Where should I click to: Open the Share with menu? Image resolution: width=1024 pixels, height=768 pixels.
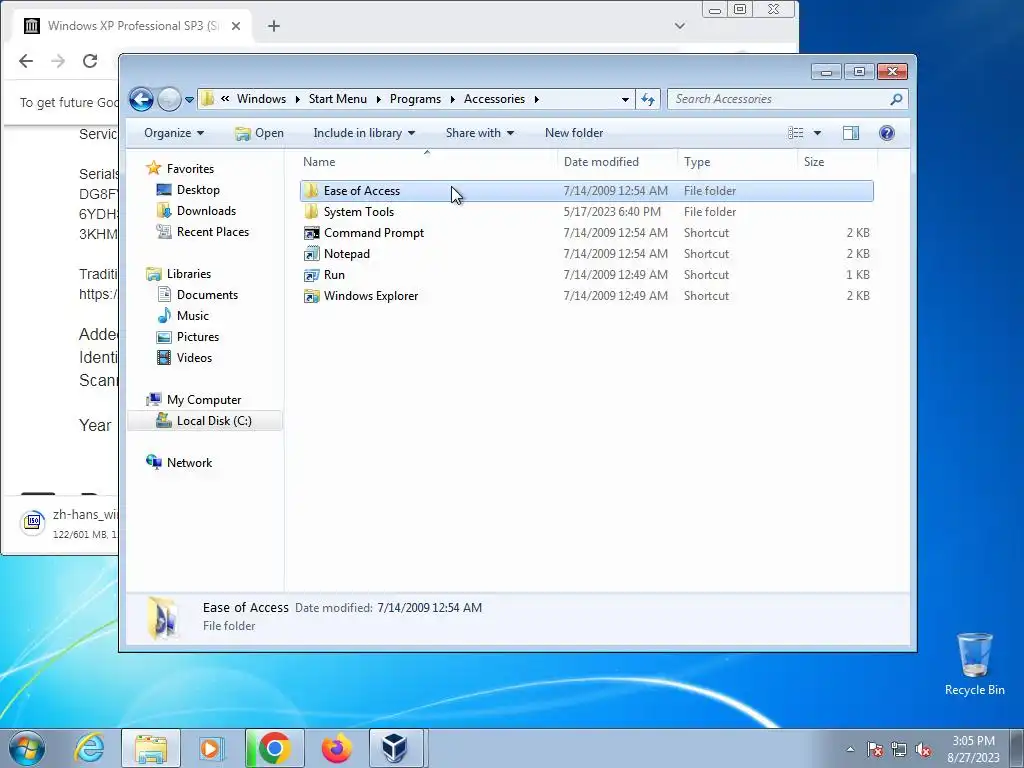click(x=479, y=133)
